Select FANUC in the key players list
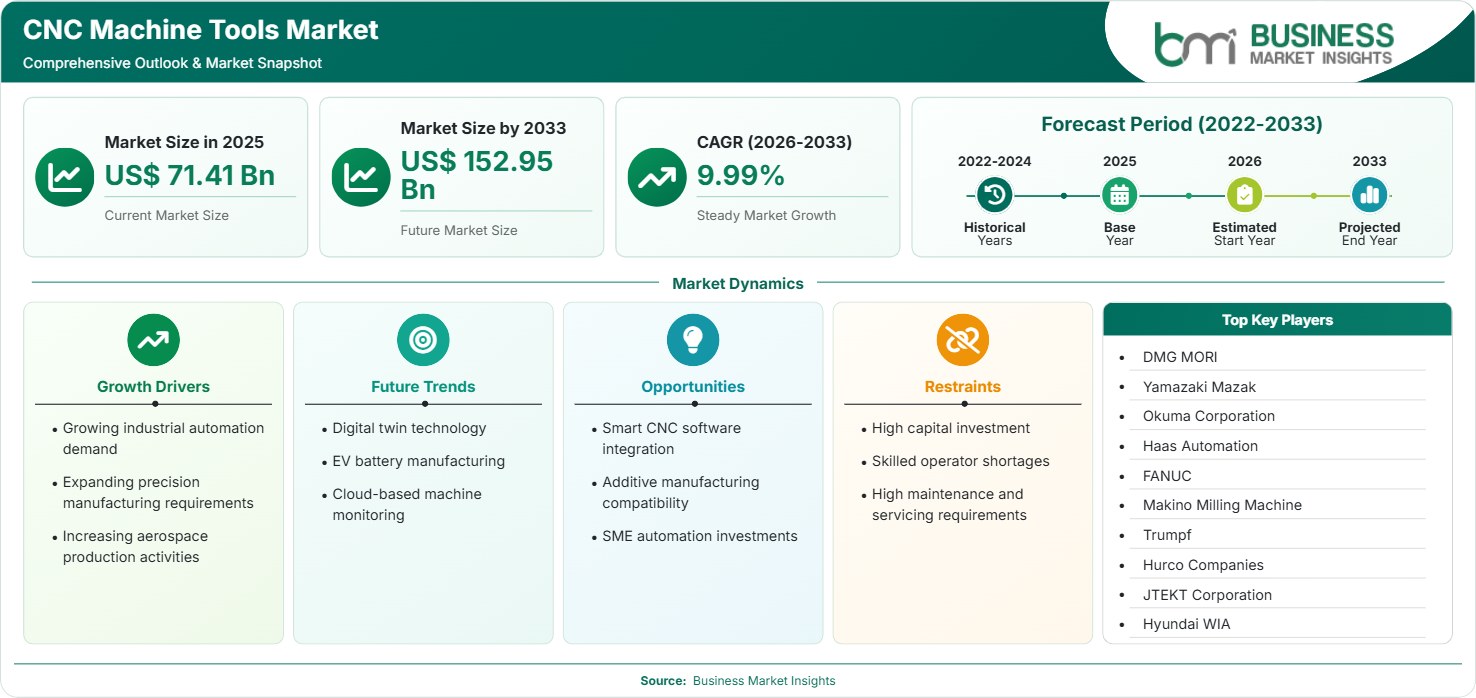 click(1167, 476)
